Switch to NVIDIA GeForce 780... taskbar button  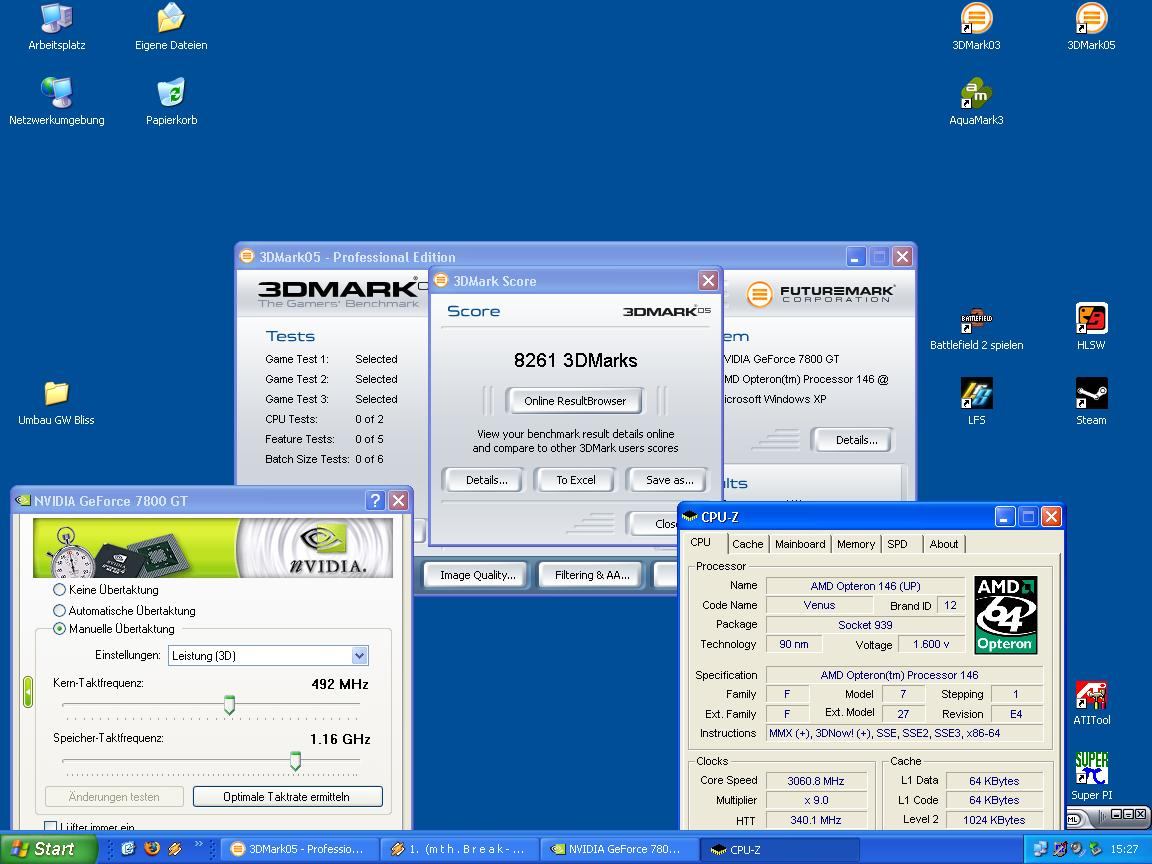(619, 849)
